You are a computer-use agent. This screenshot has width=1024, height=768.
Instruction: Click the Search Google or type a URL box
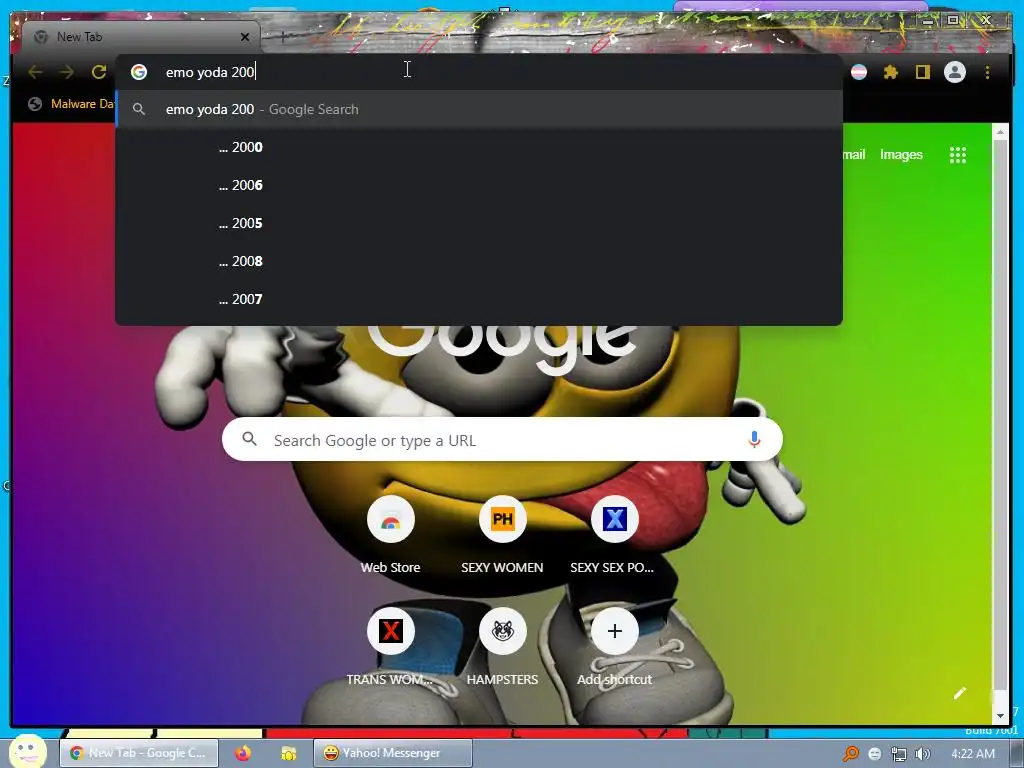point(502,440)
